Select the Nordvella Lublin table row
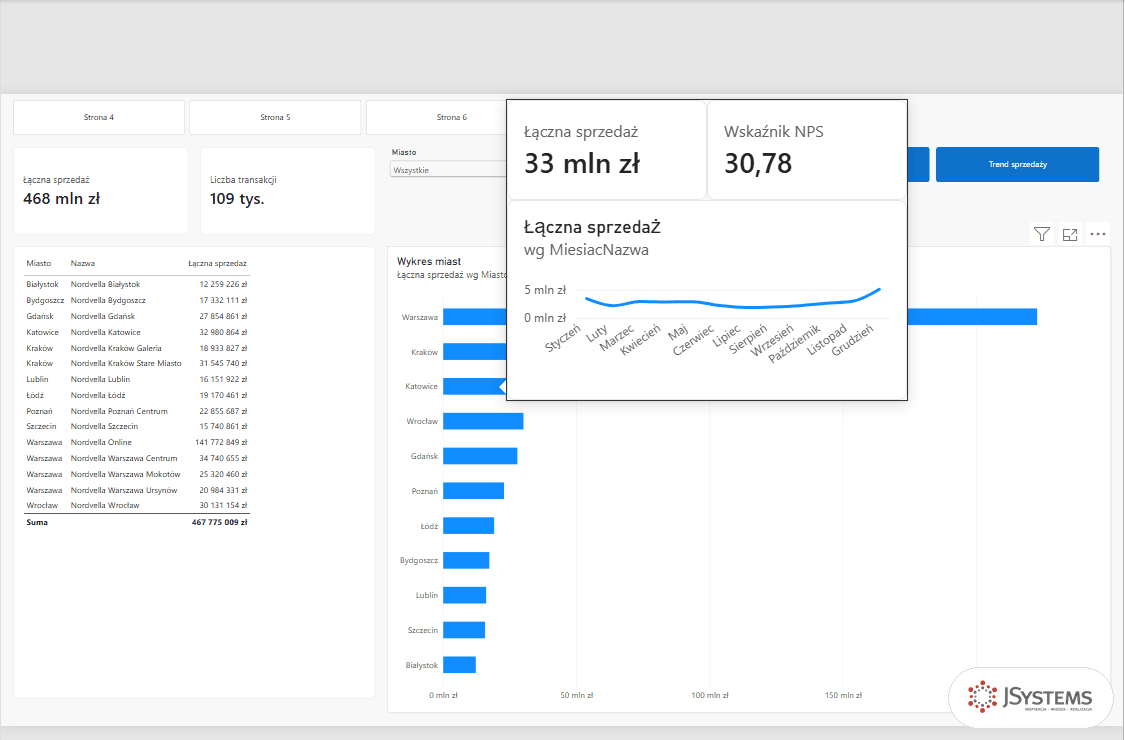Viewport: 1125px width, 740px height. 136,379
